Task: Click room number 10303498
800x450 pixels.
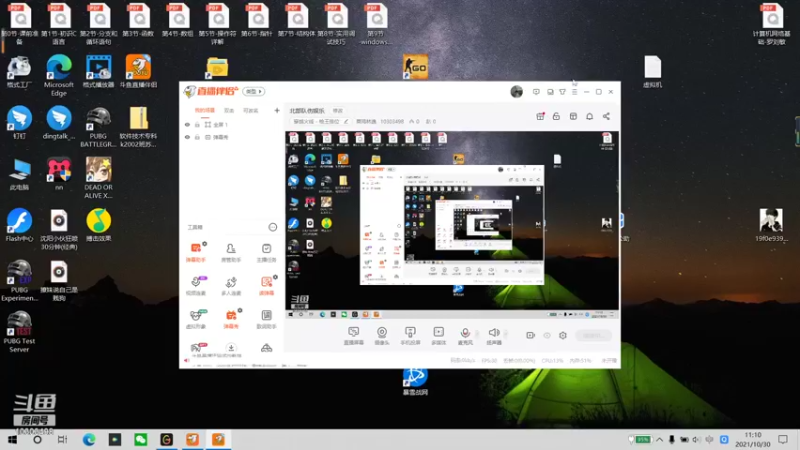Action: pyautogui.click(x=392, y=121)
